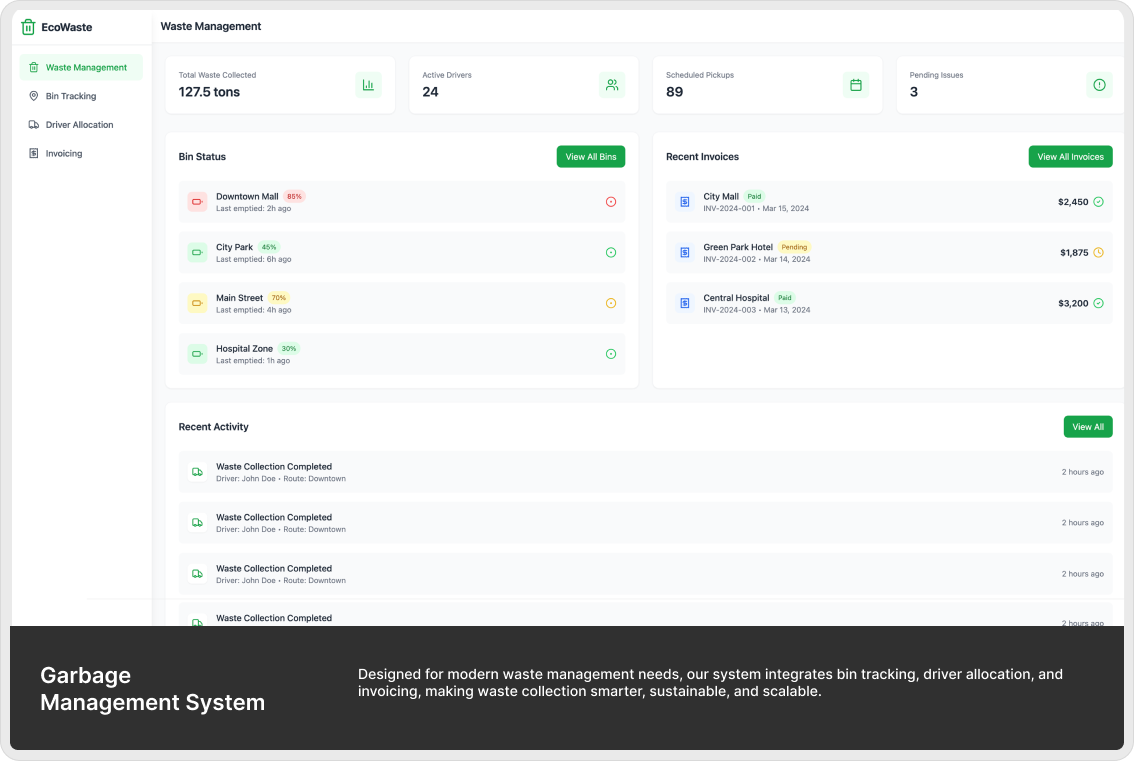Screen dimensions: 1134x761
Task: Click the Paid badge on City Mall invoice
Action: pos(754,196)
